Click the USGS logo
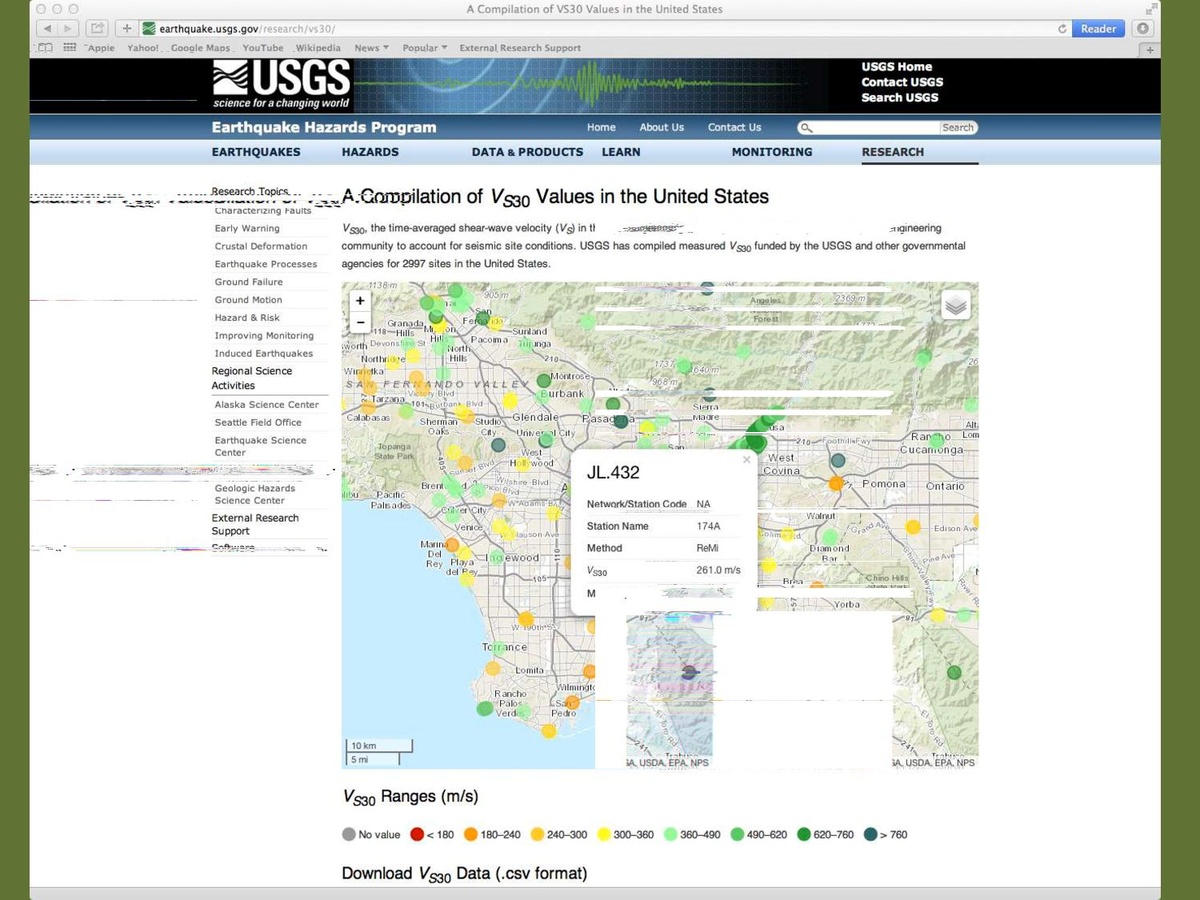The height and width of the screenshot is (900, 1200). tap(282, 84)
